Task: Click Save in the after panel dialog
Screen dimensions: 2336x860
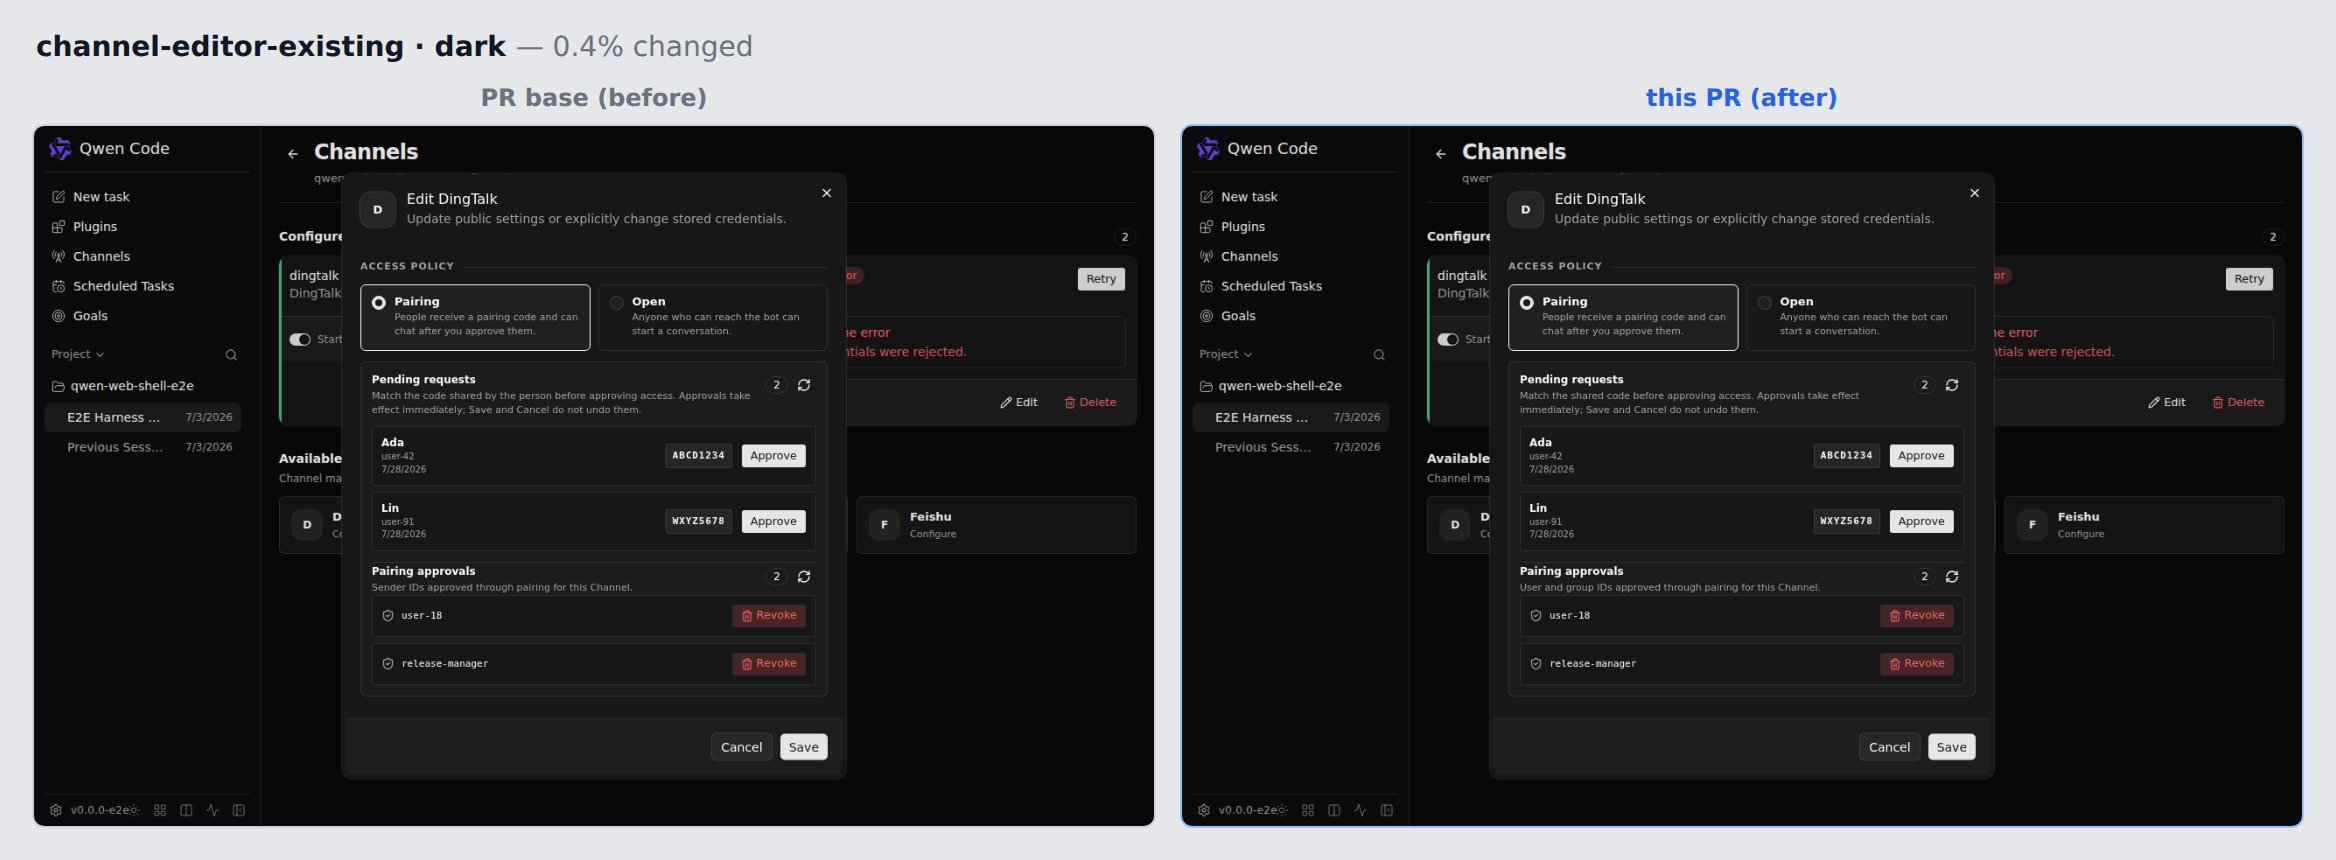Action: [x=1952, y=747]
